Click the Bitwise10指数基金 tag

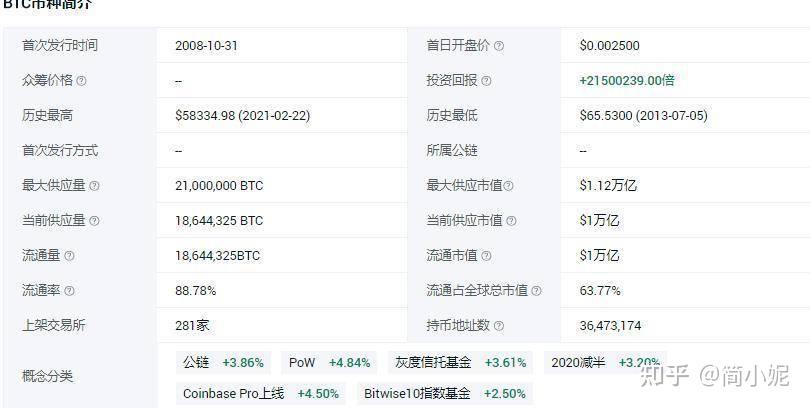coord(445,394)
